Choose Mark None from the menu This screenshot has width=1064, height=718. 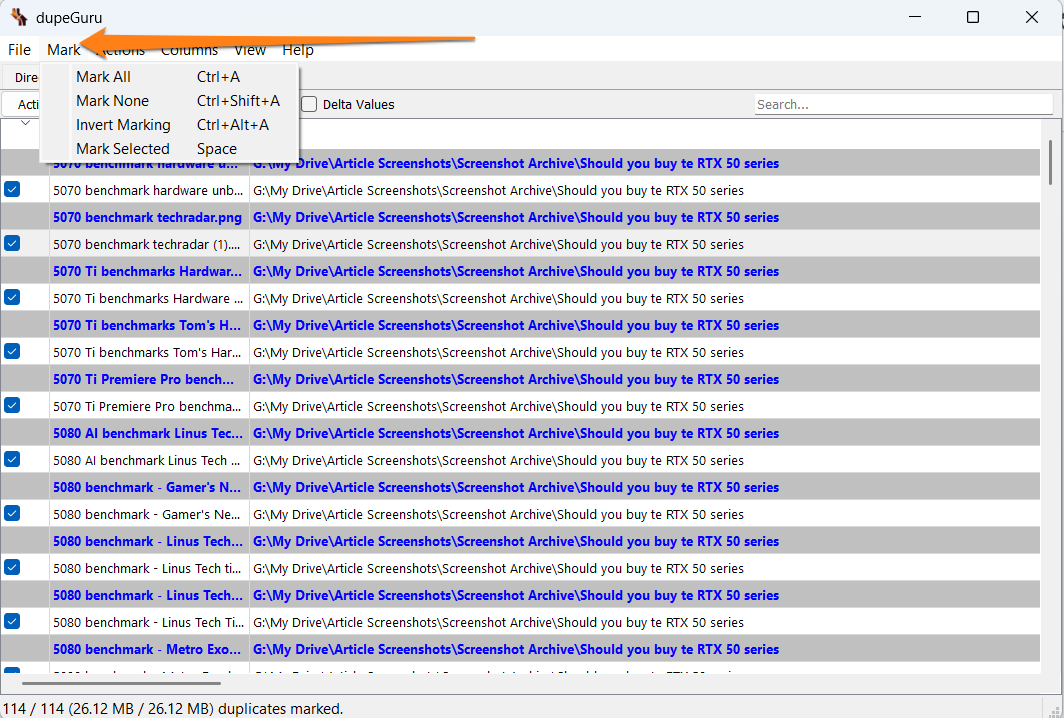[170, 100]
